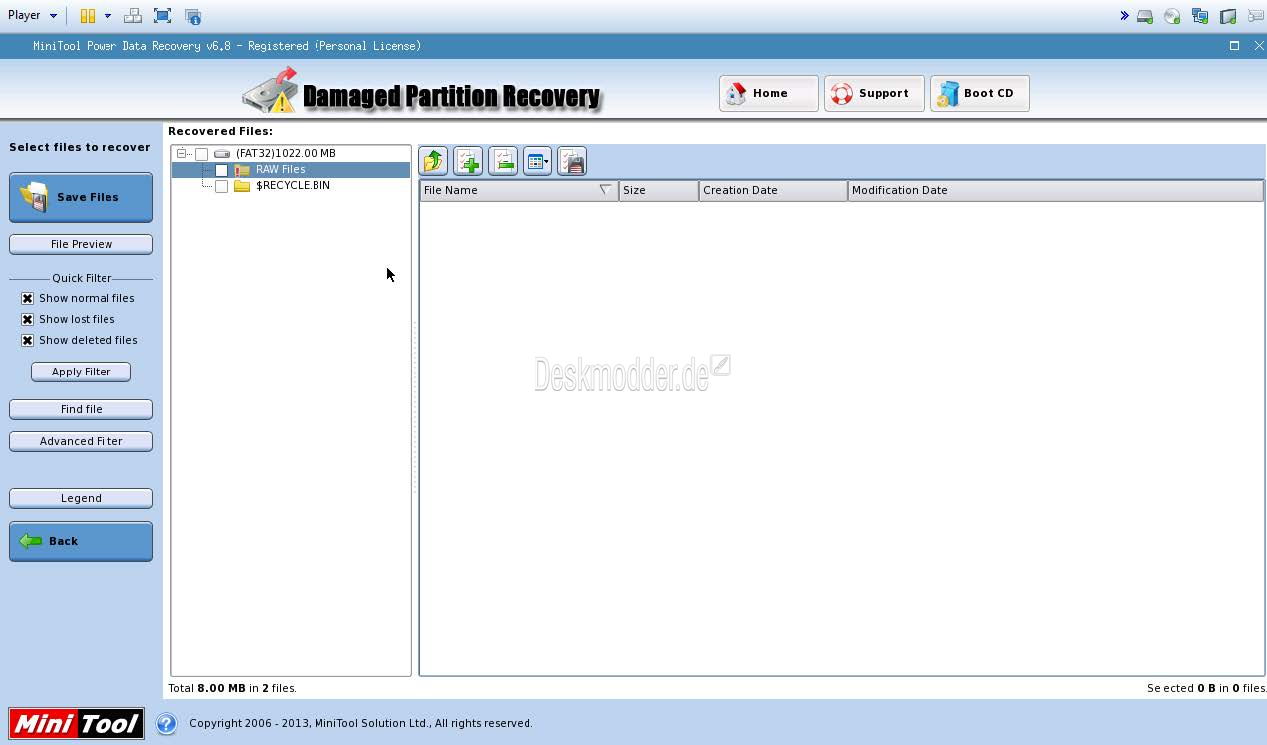
Task: Collapse the (FAT32)1022.00 MB tree node
Action: click(x=182, y=153)
